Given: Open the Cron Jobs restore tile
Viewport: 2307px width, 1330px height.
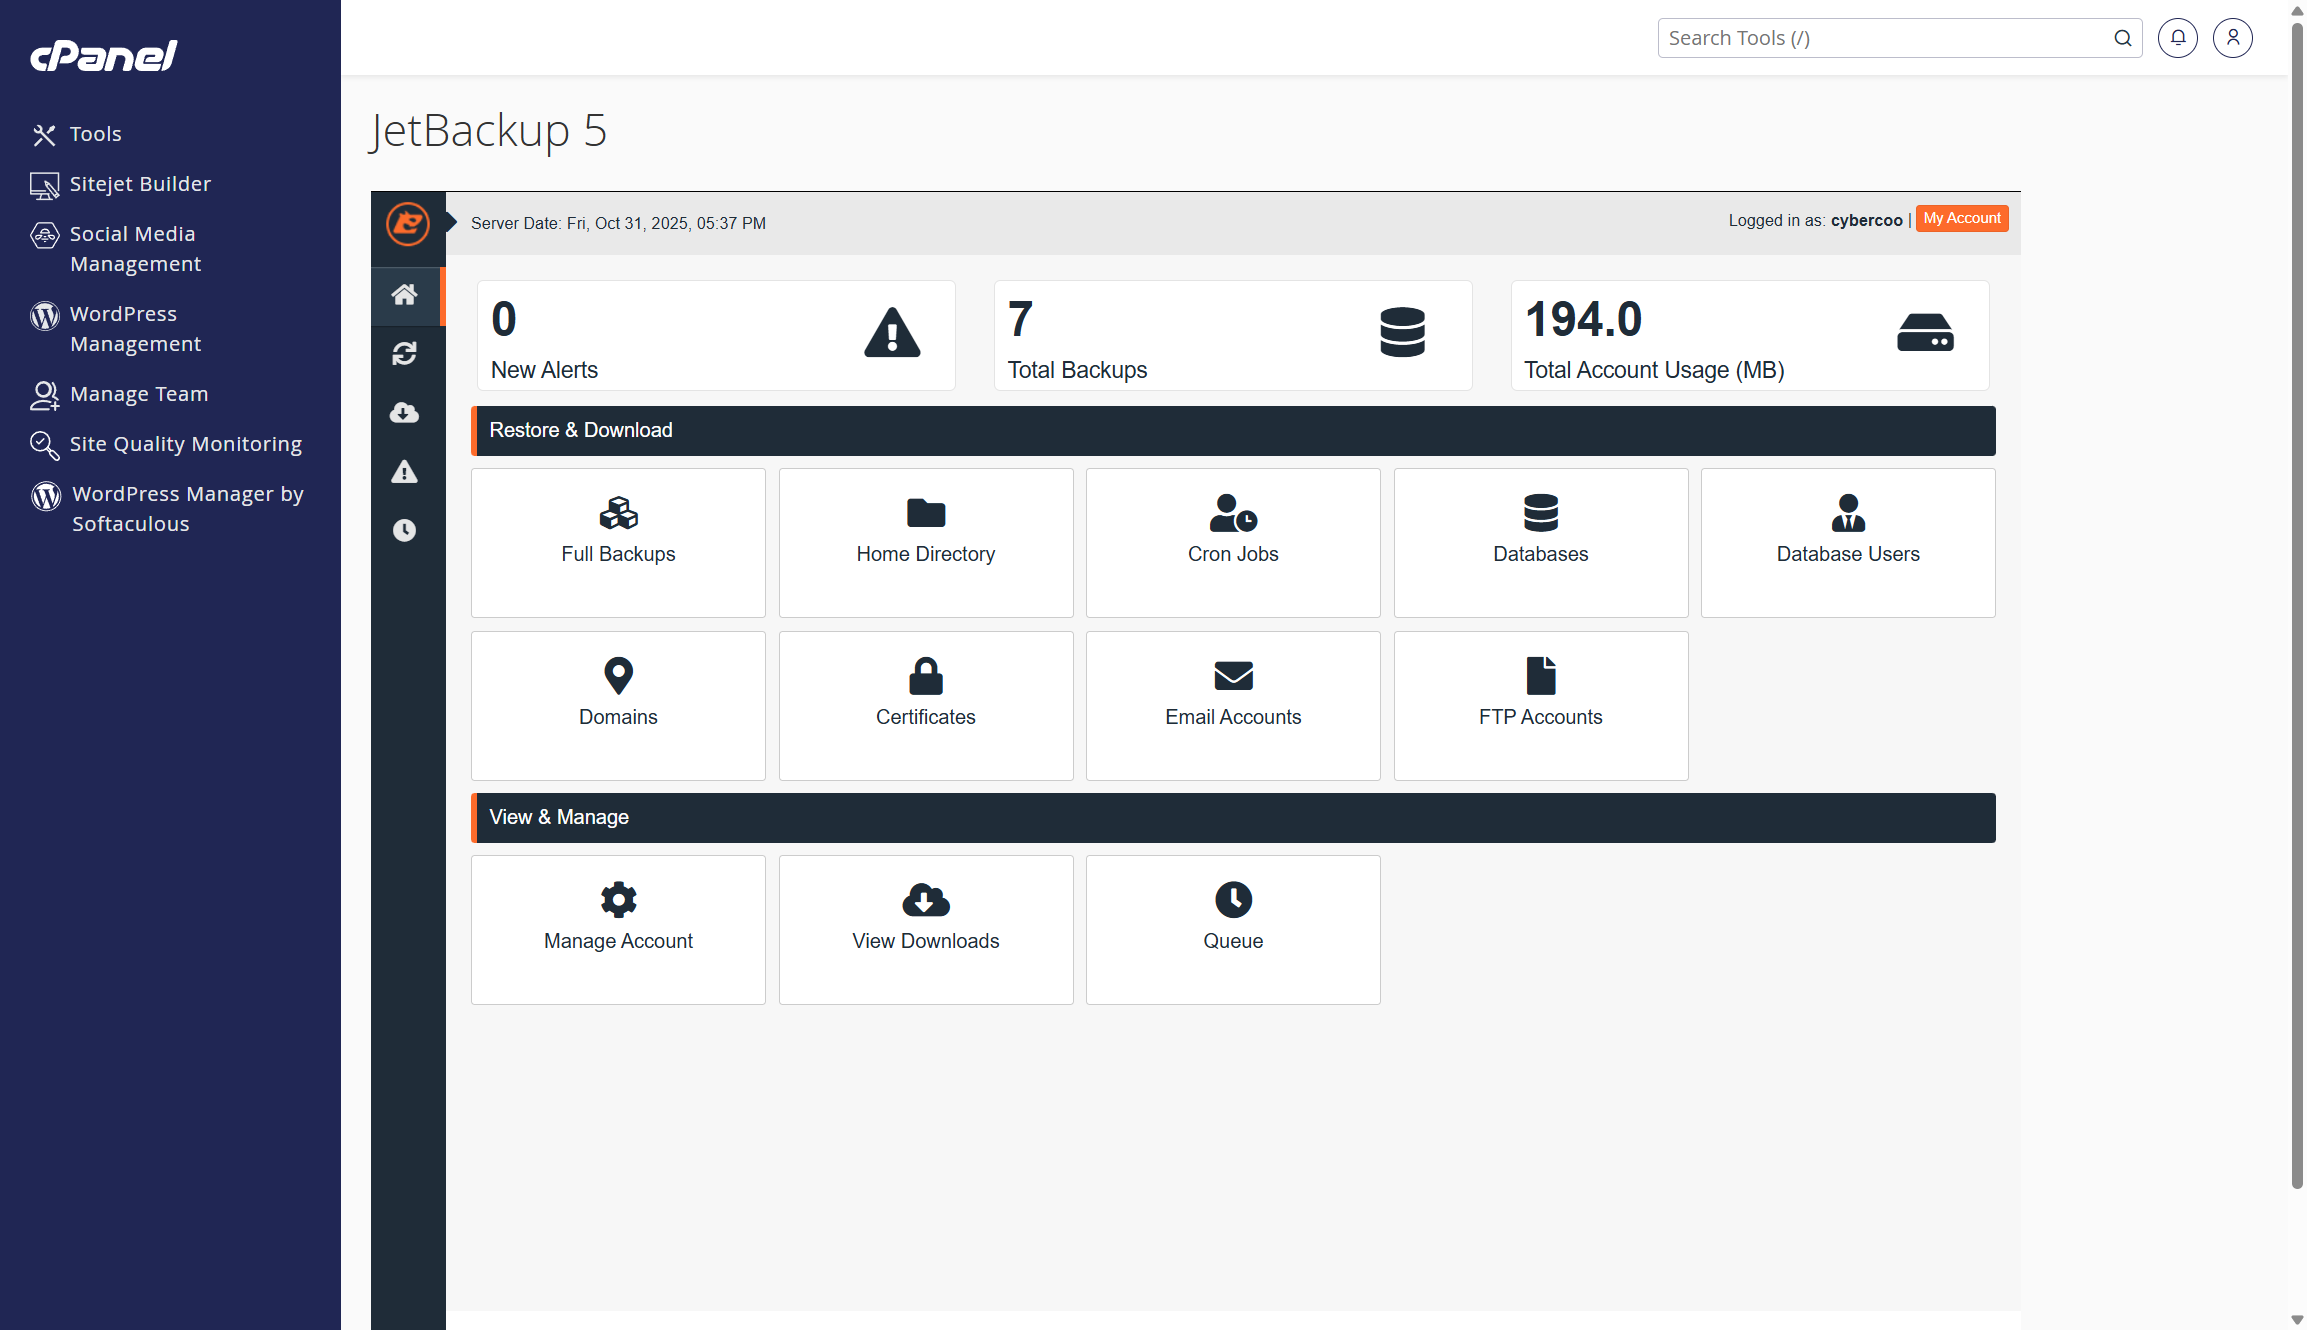Looking at the screenshot, I should coord(1233,542).
